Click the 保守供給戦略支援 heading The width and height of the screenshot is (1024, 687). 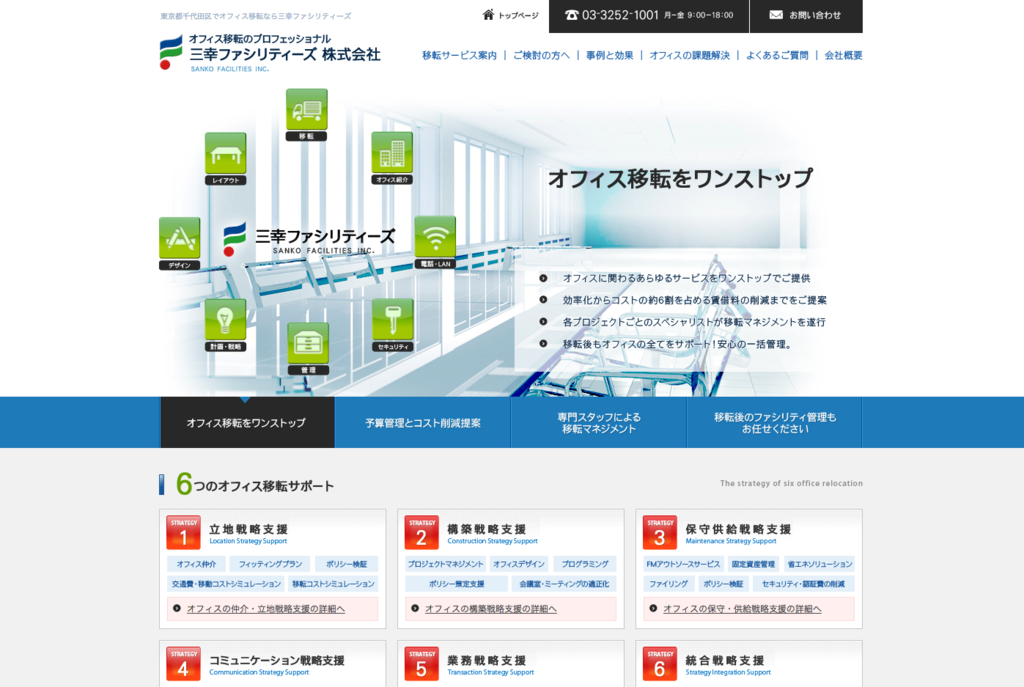tap(738, 529)
